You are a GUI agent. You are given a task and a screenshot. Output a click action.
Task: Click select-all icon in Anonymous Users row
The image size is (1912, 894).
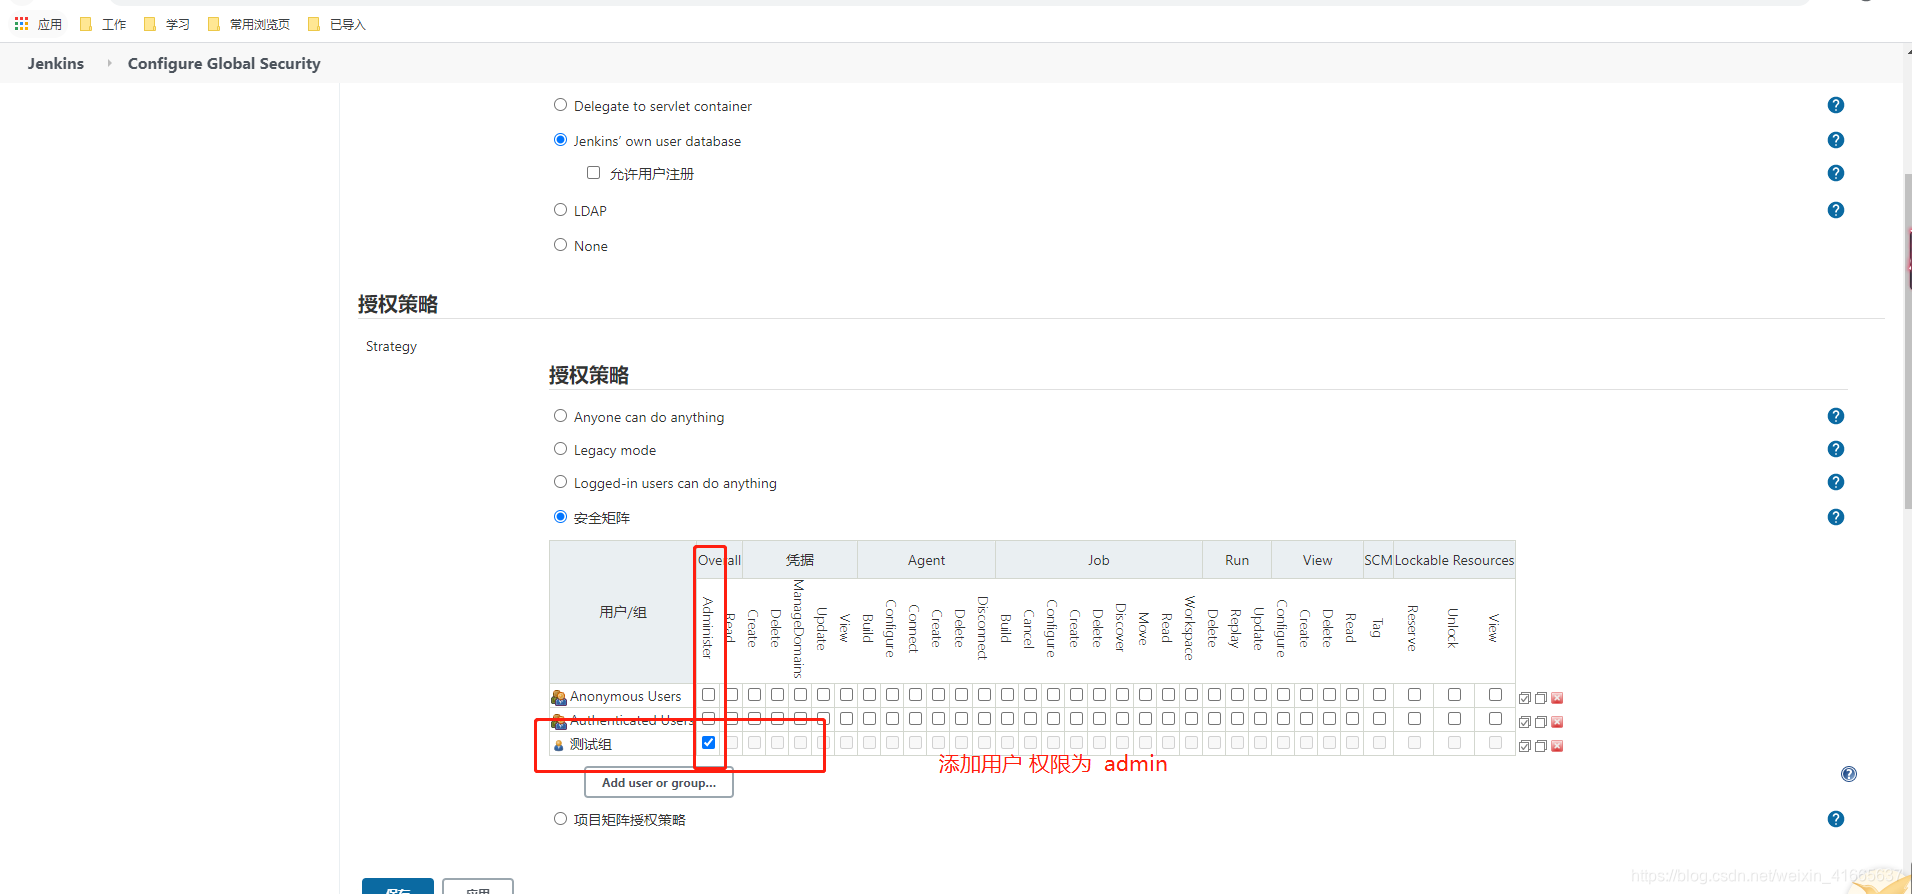tap(1525, 698)
